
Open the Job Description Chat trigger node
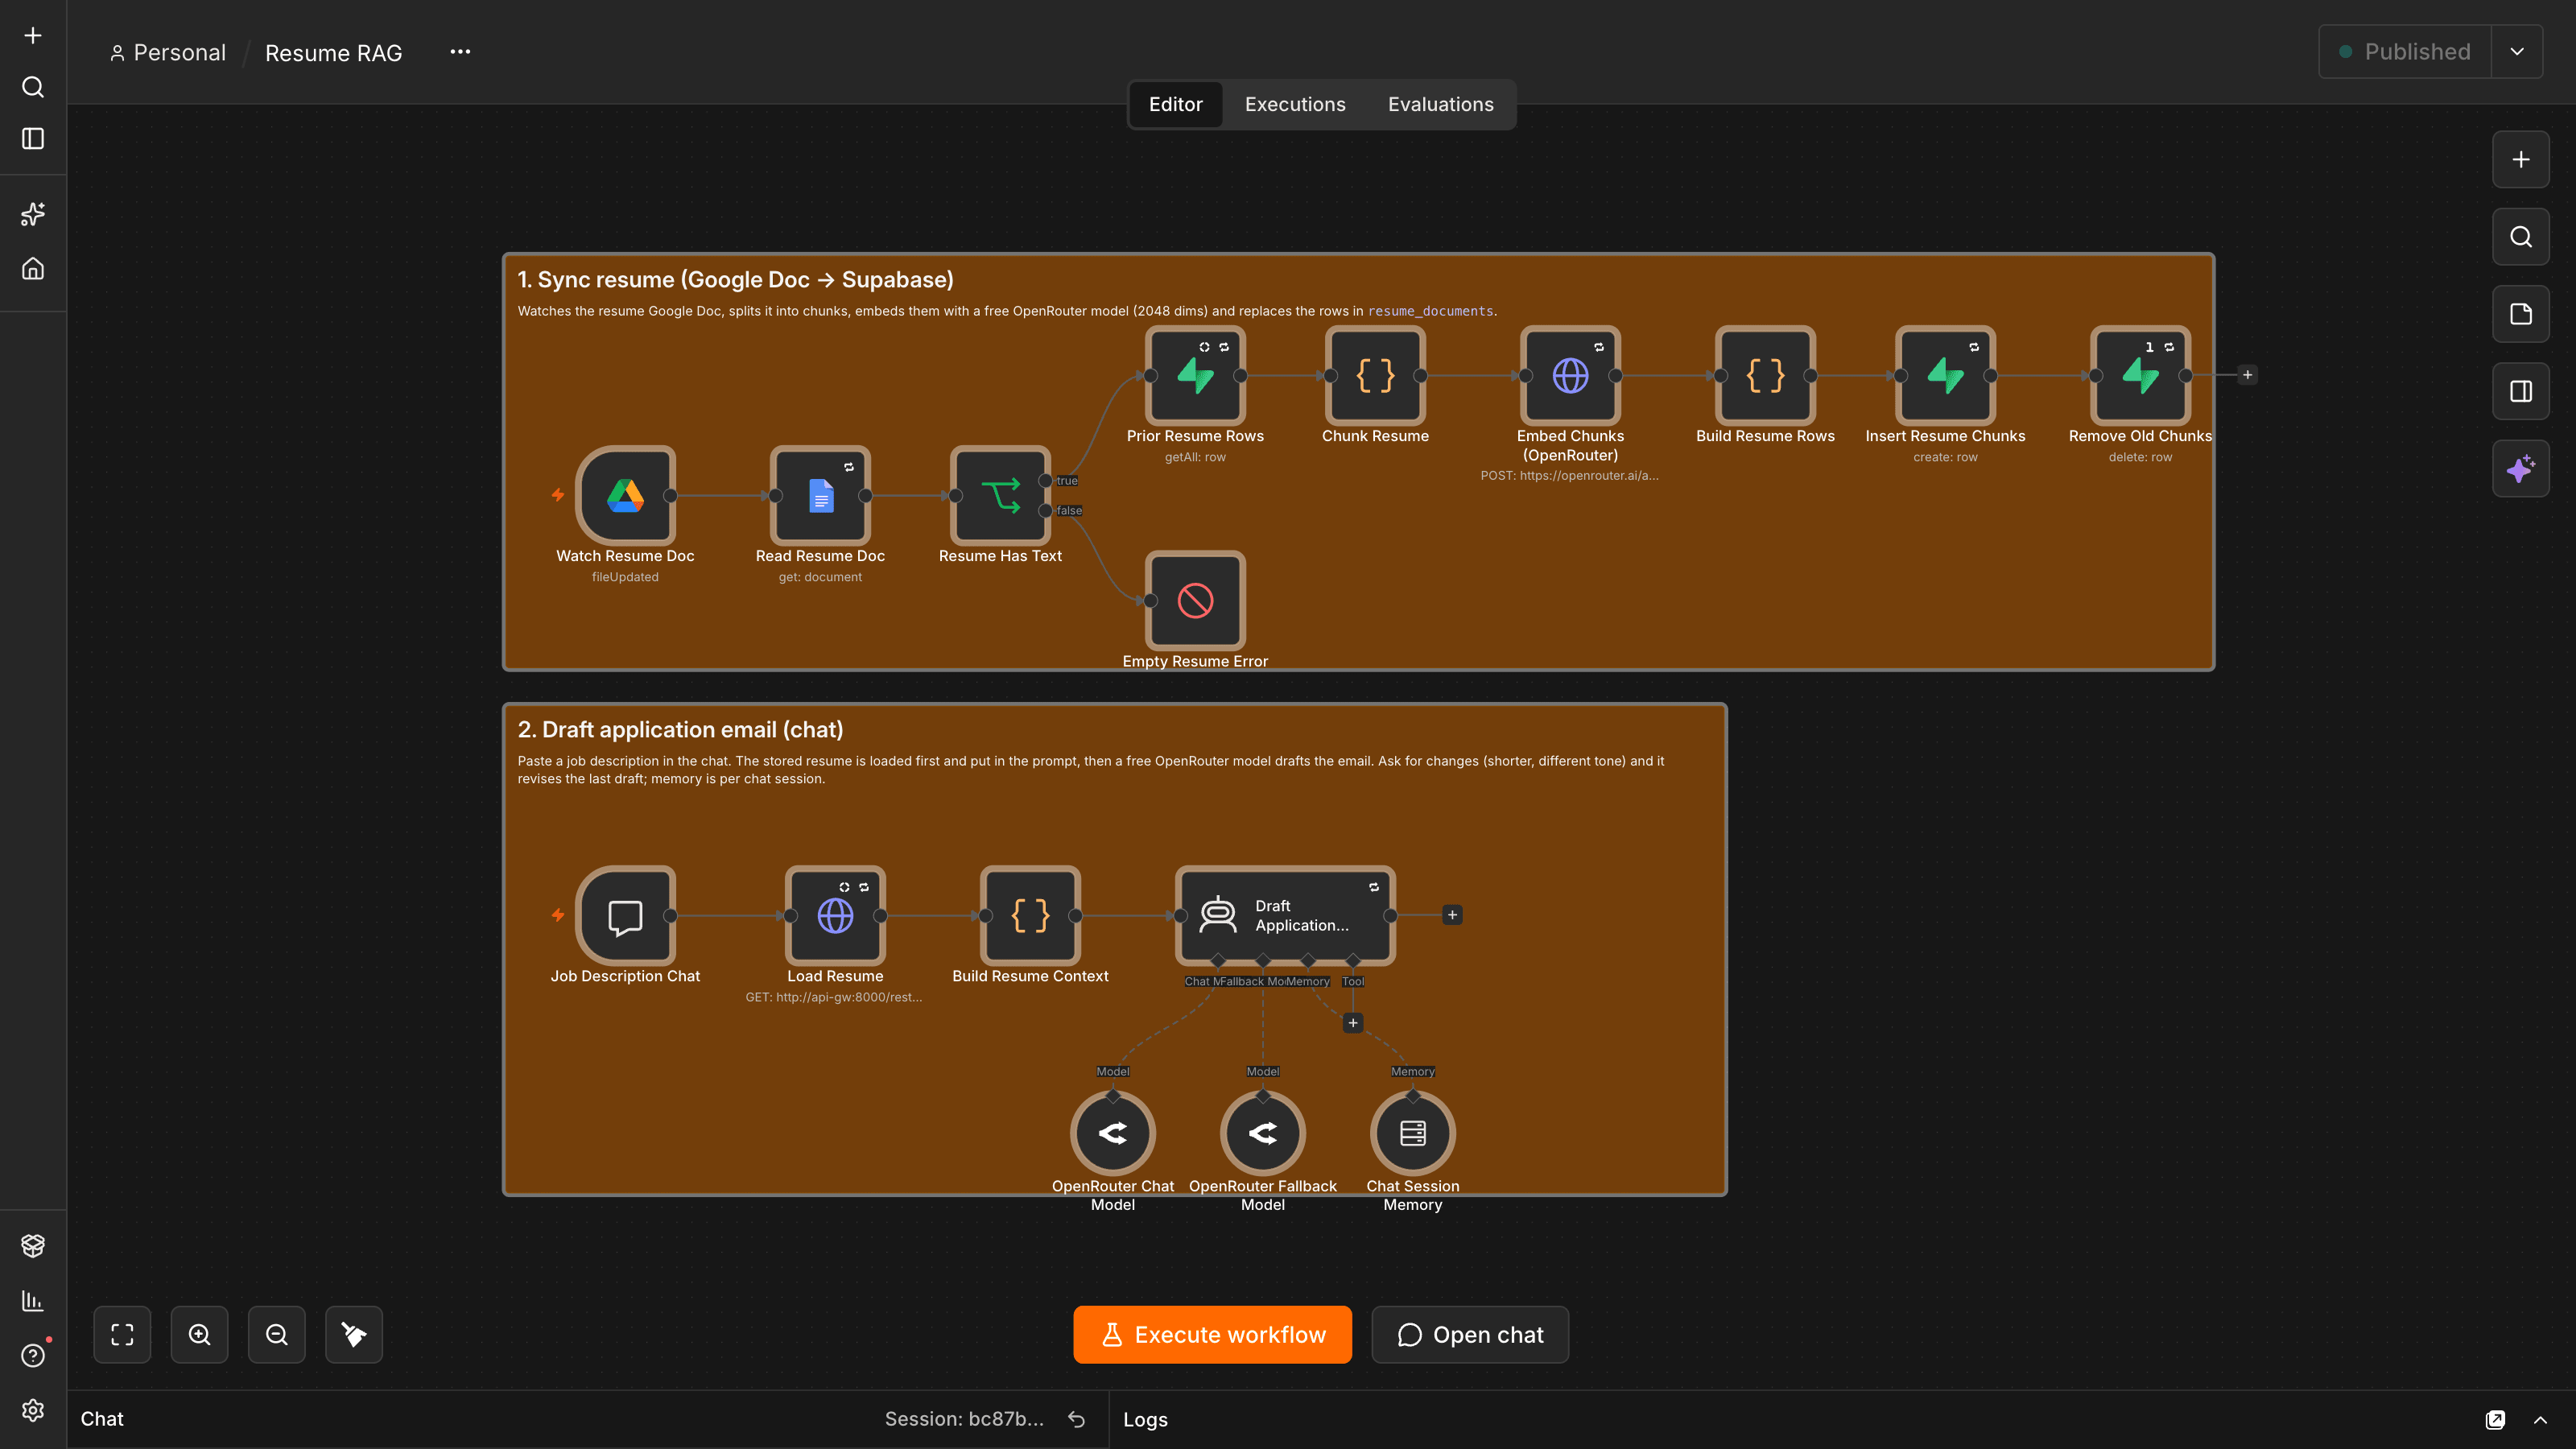625,916
